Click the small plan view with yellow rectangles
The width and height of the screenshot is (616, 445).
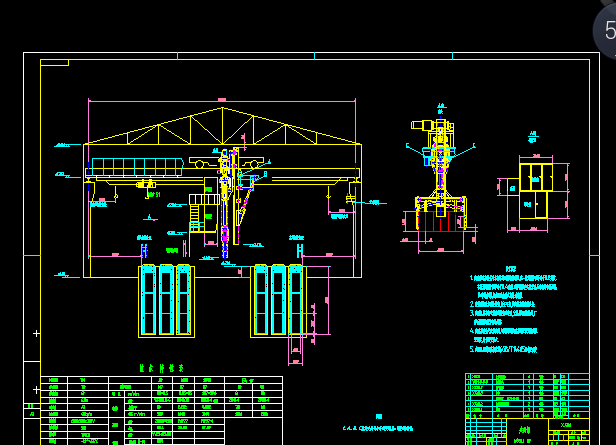tap(534, 192)
